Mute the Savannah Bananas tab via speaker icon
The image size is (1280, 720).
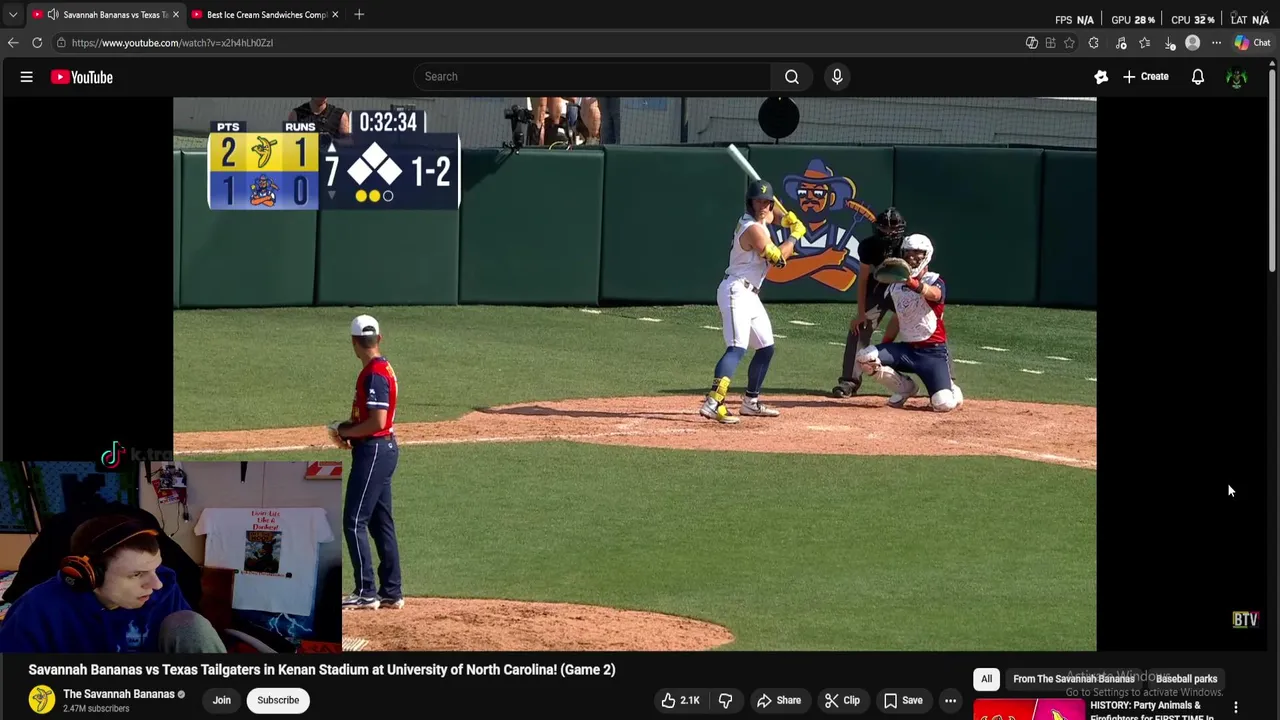pos(52,14)
